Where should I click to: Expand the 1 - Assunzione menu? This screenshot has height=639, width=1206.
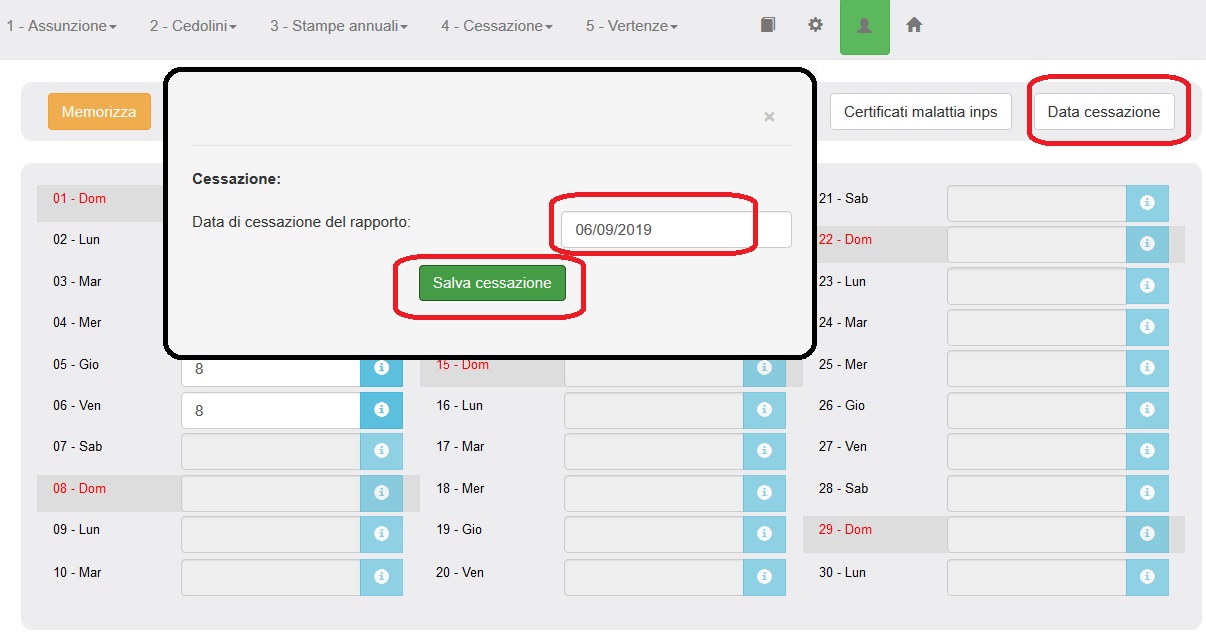tap(61, 26)
